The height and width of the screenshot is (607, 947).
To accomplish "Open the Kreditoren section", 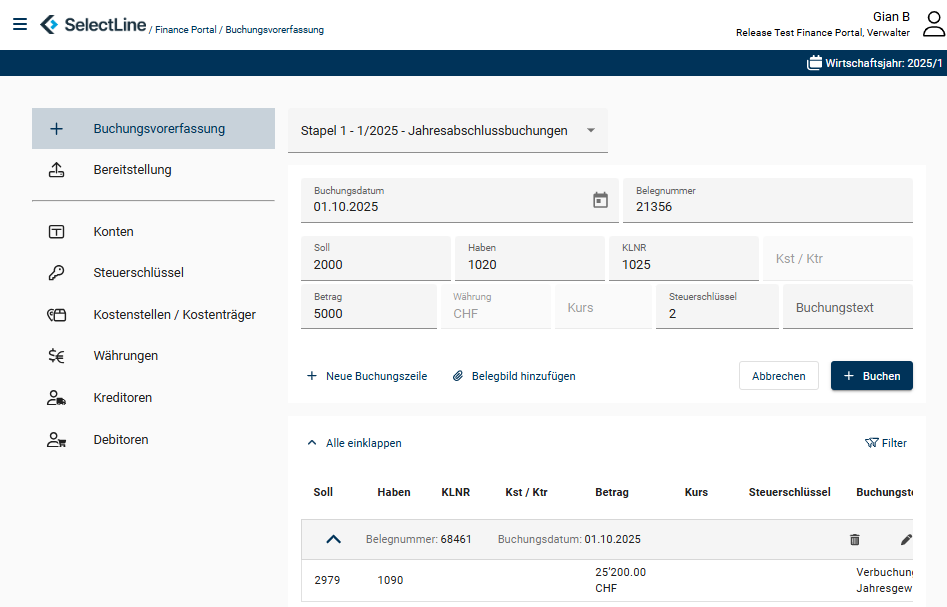I will coord(122,398).
